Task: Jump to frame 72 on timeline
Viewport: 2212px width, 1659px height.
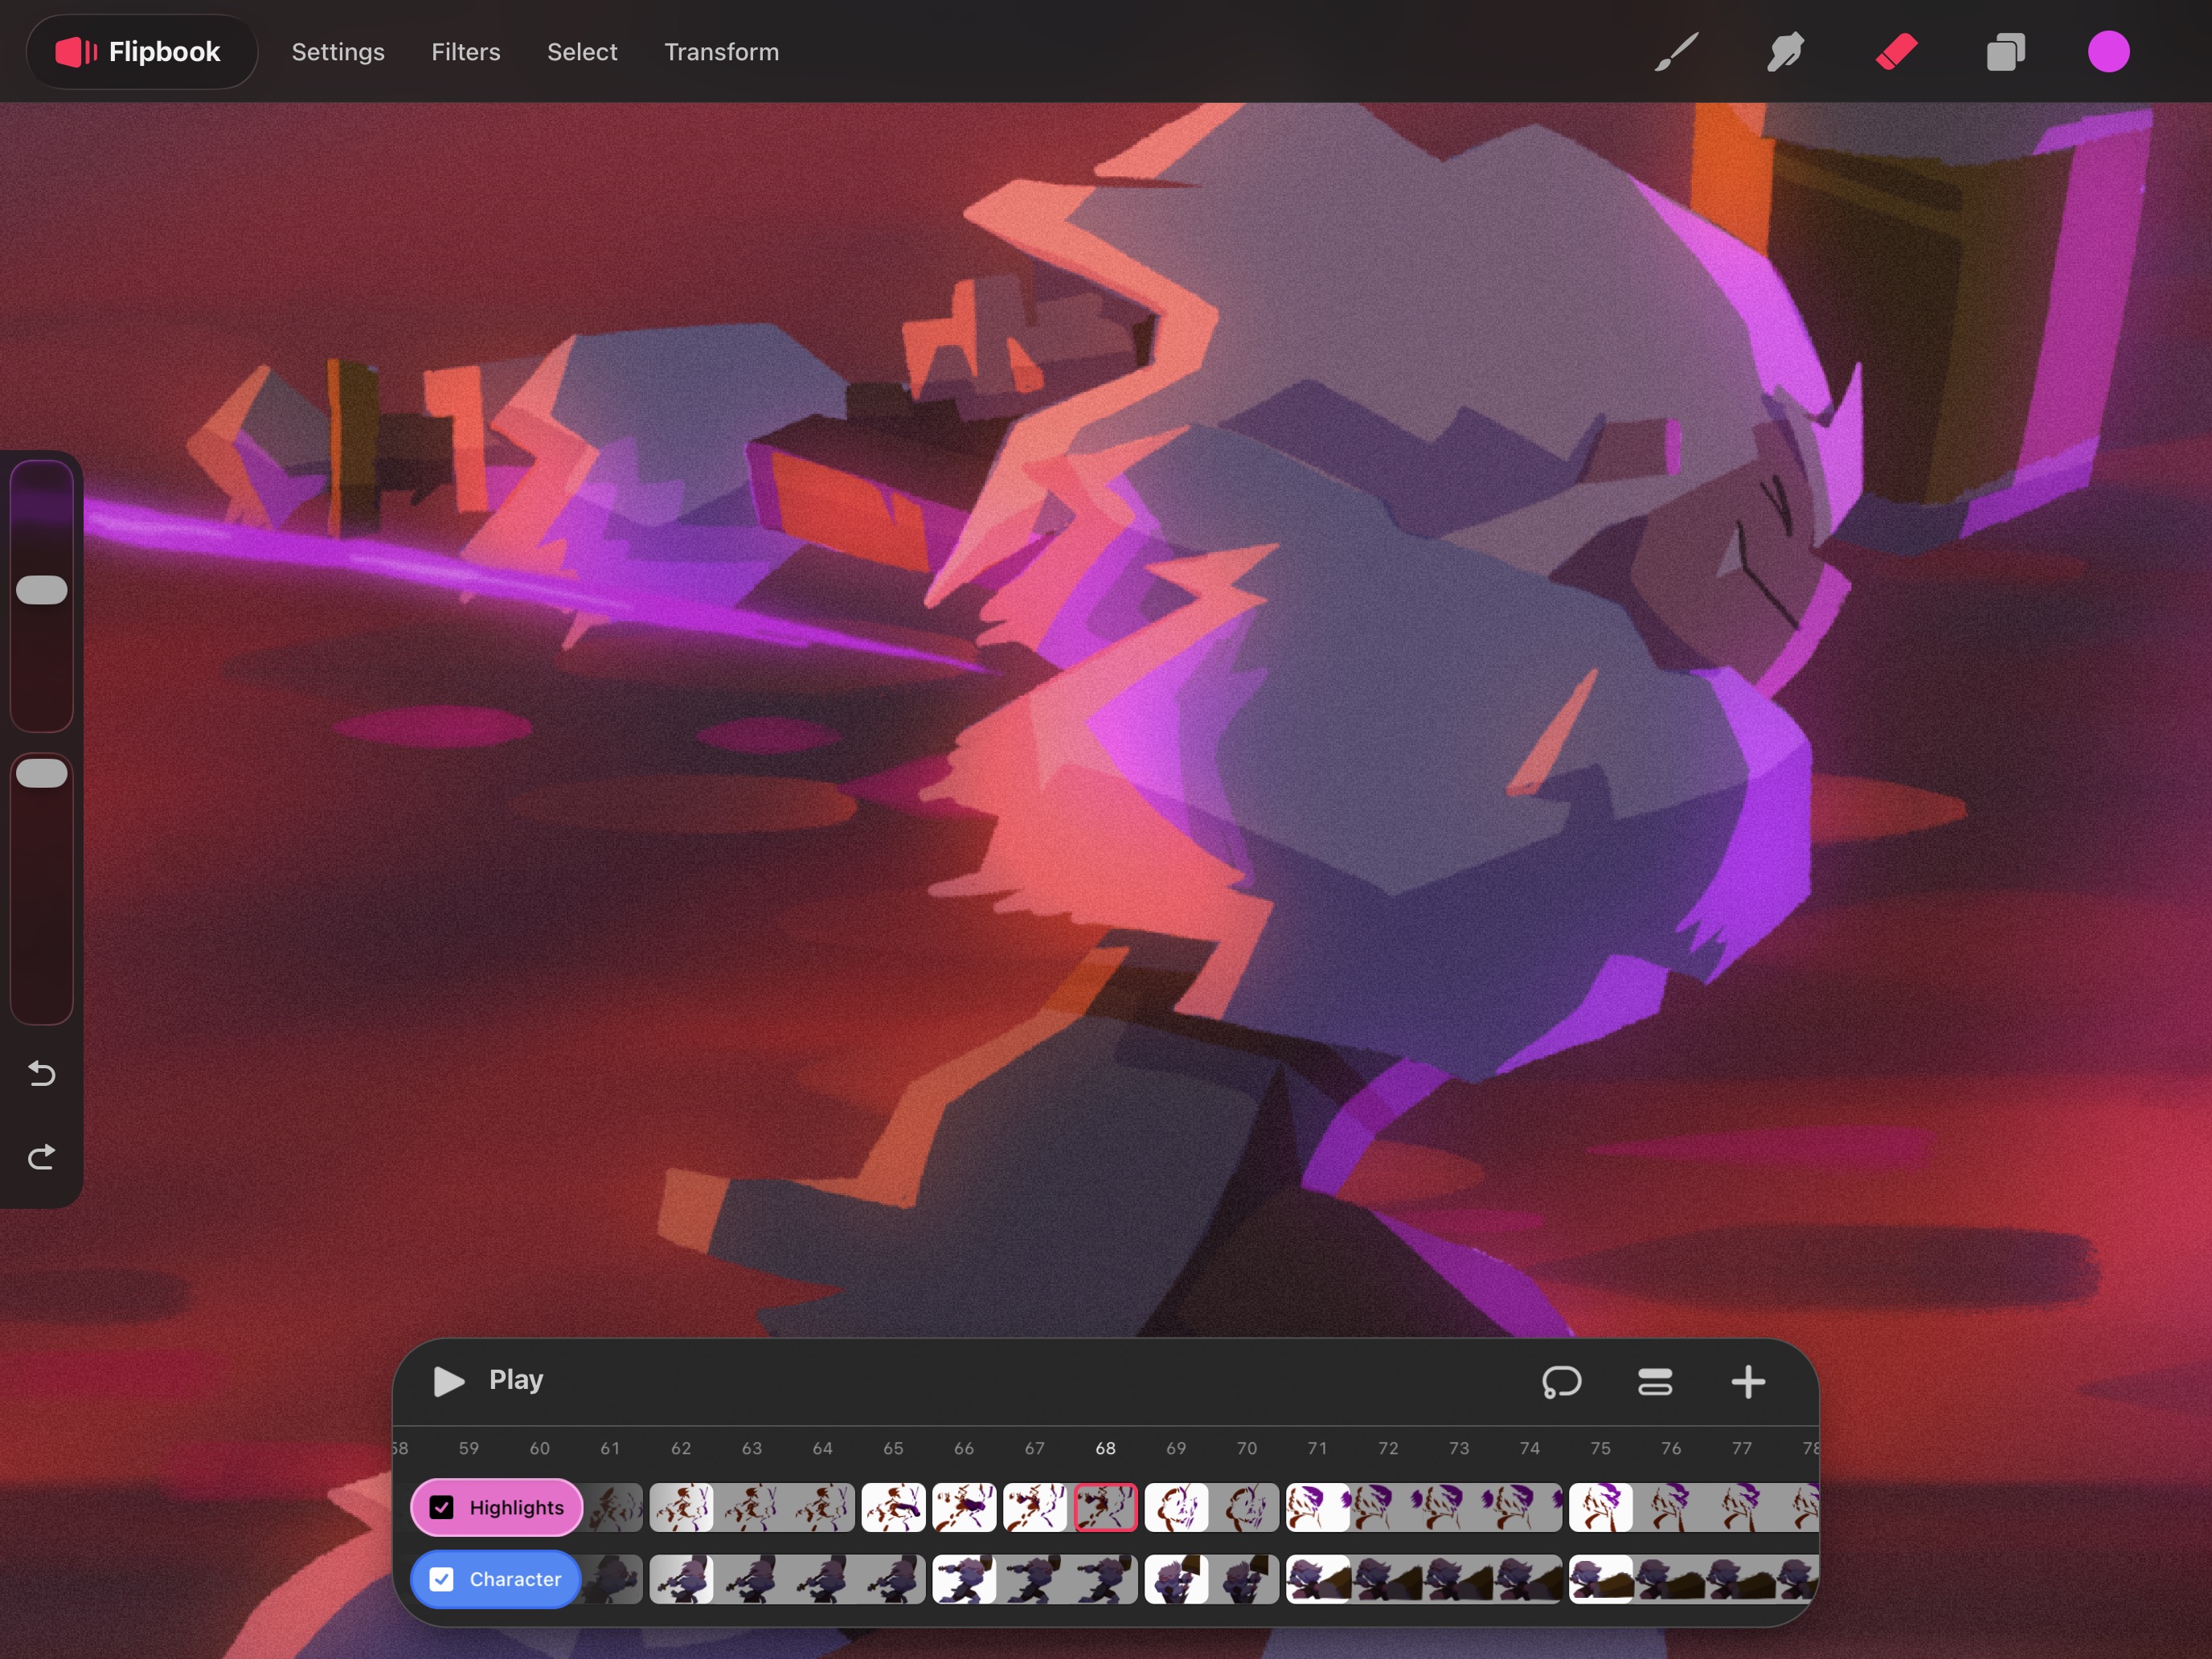Action: click(1388, 1448)
